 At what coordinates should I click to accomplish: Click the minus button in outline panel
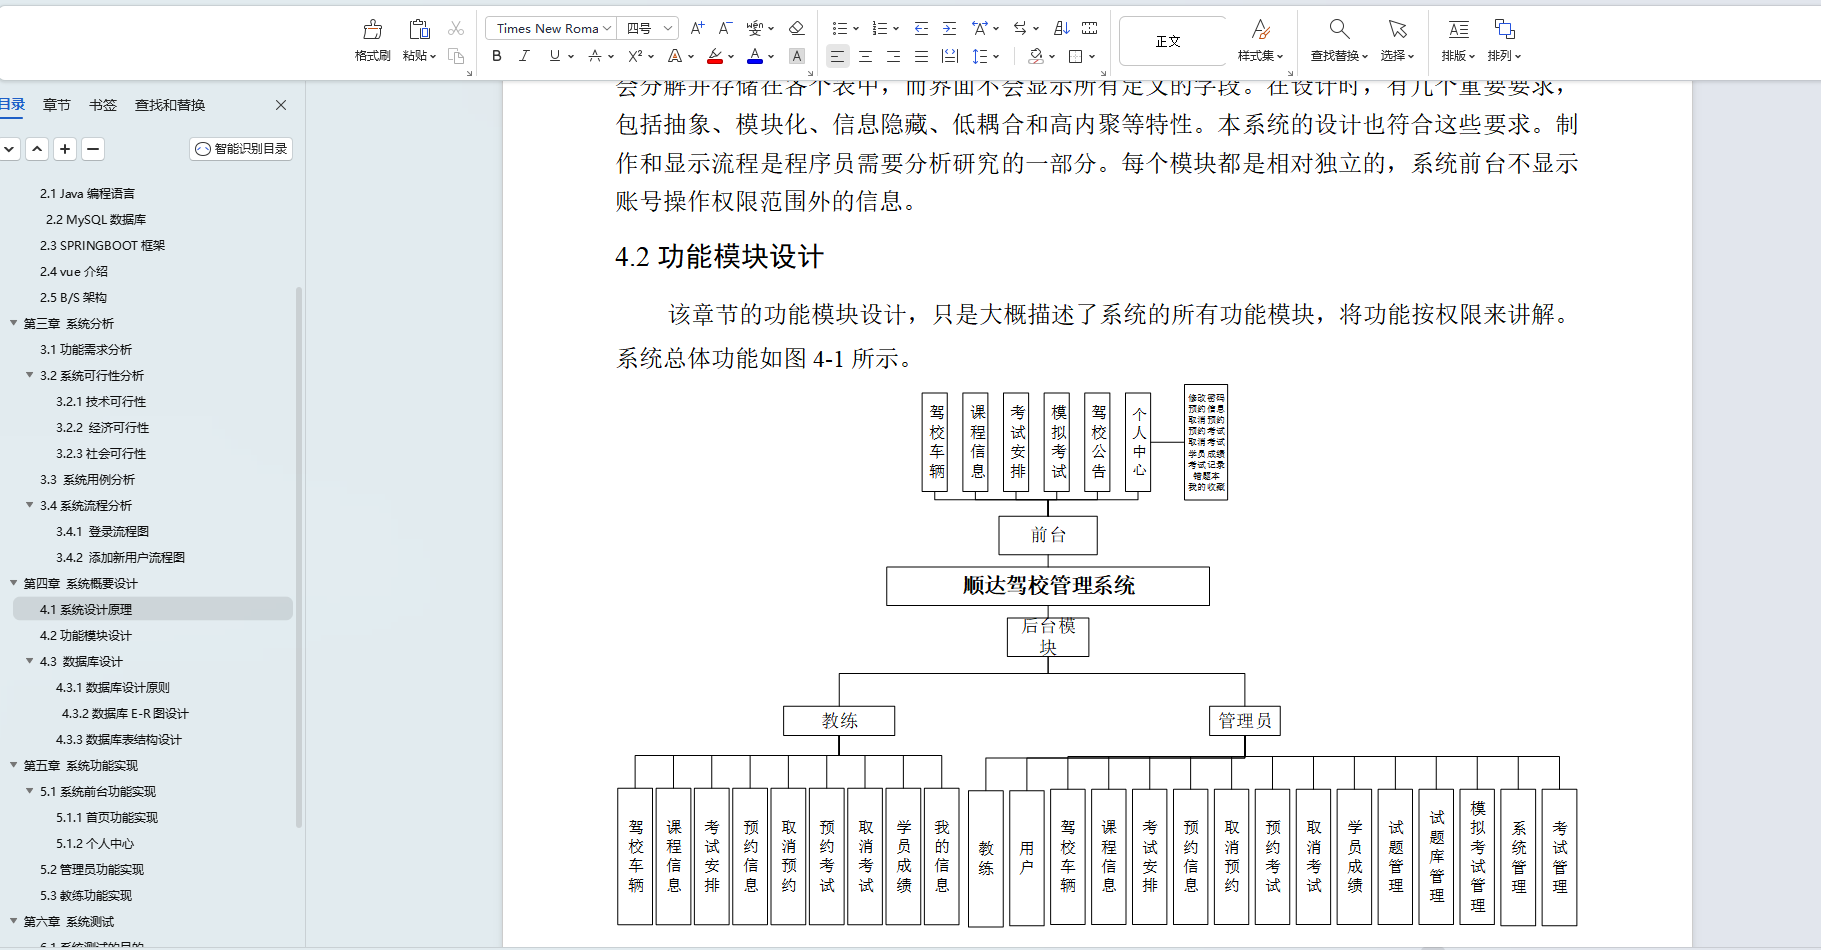tap(93, 149)
